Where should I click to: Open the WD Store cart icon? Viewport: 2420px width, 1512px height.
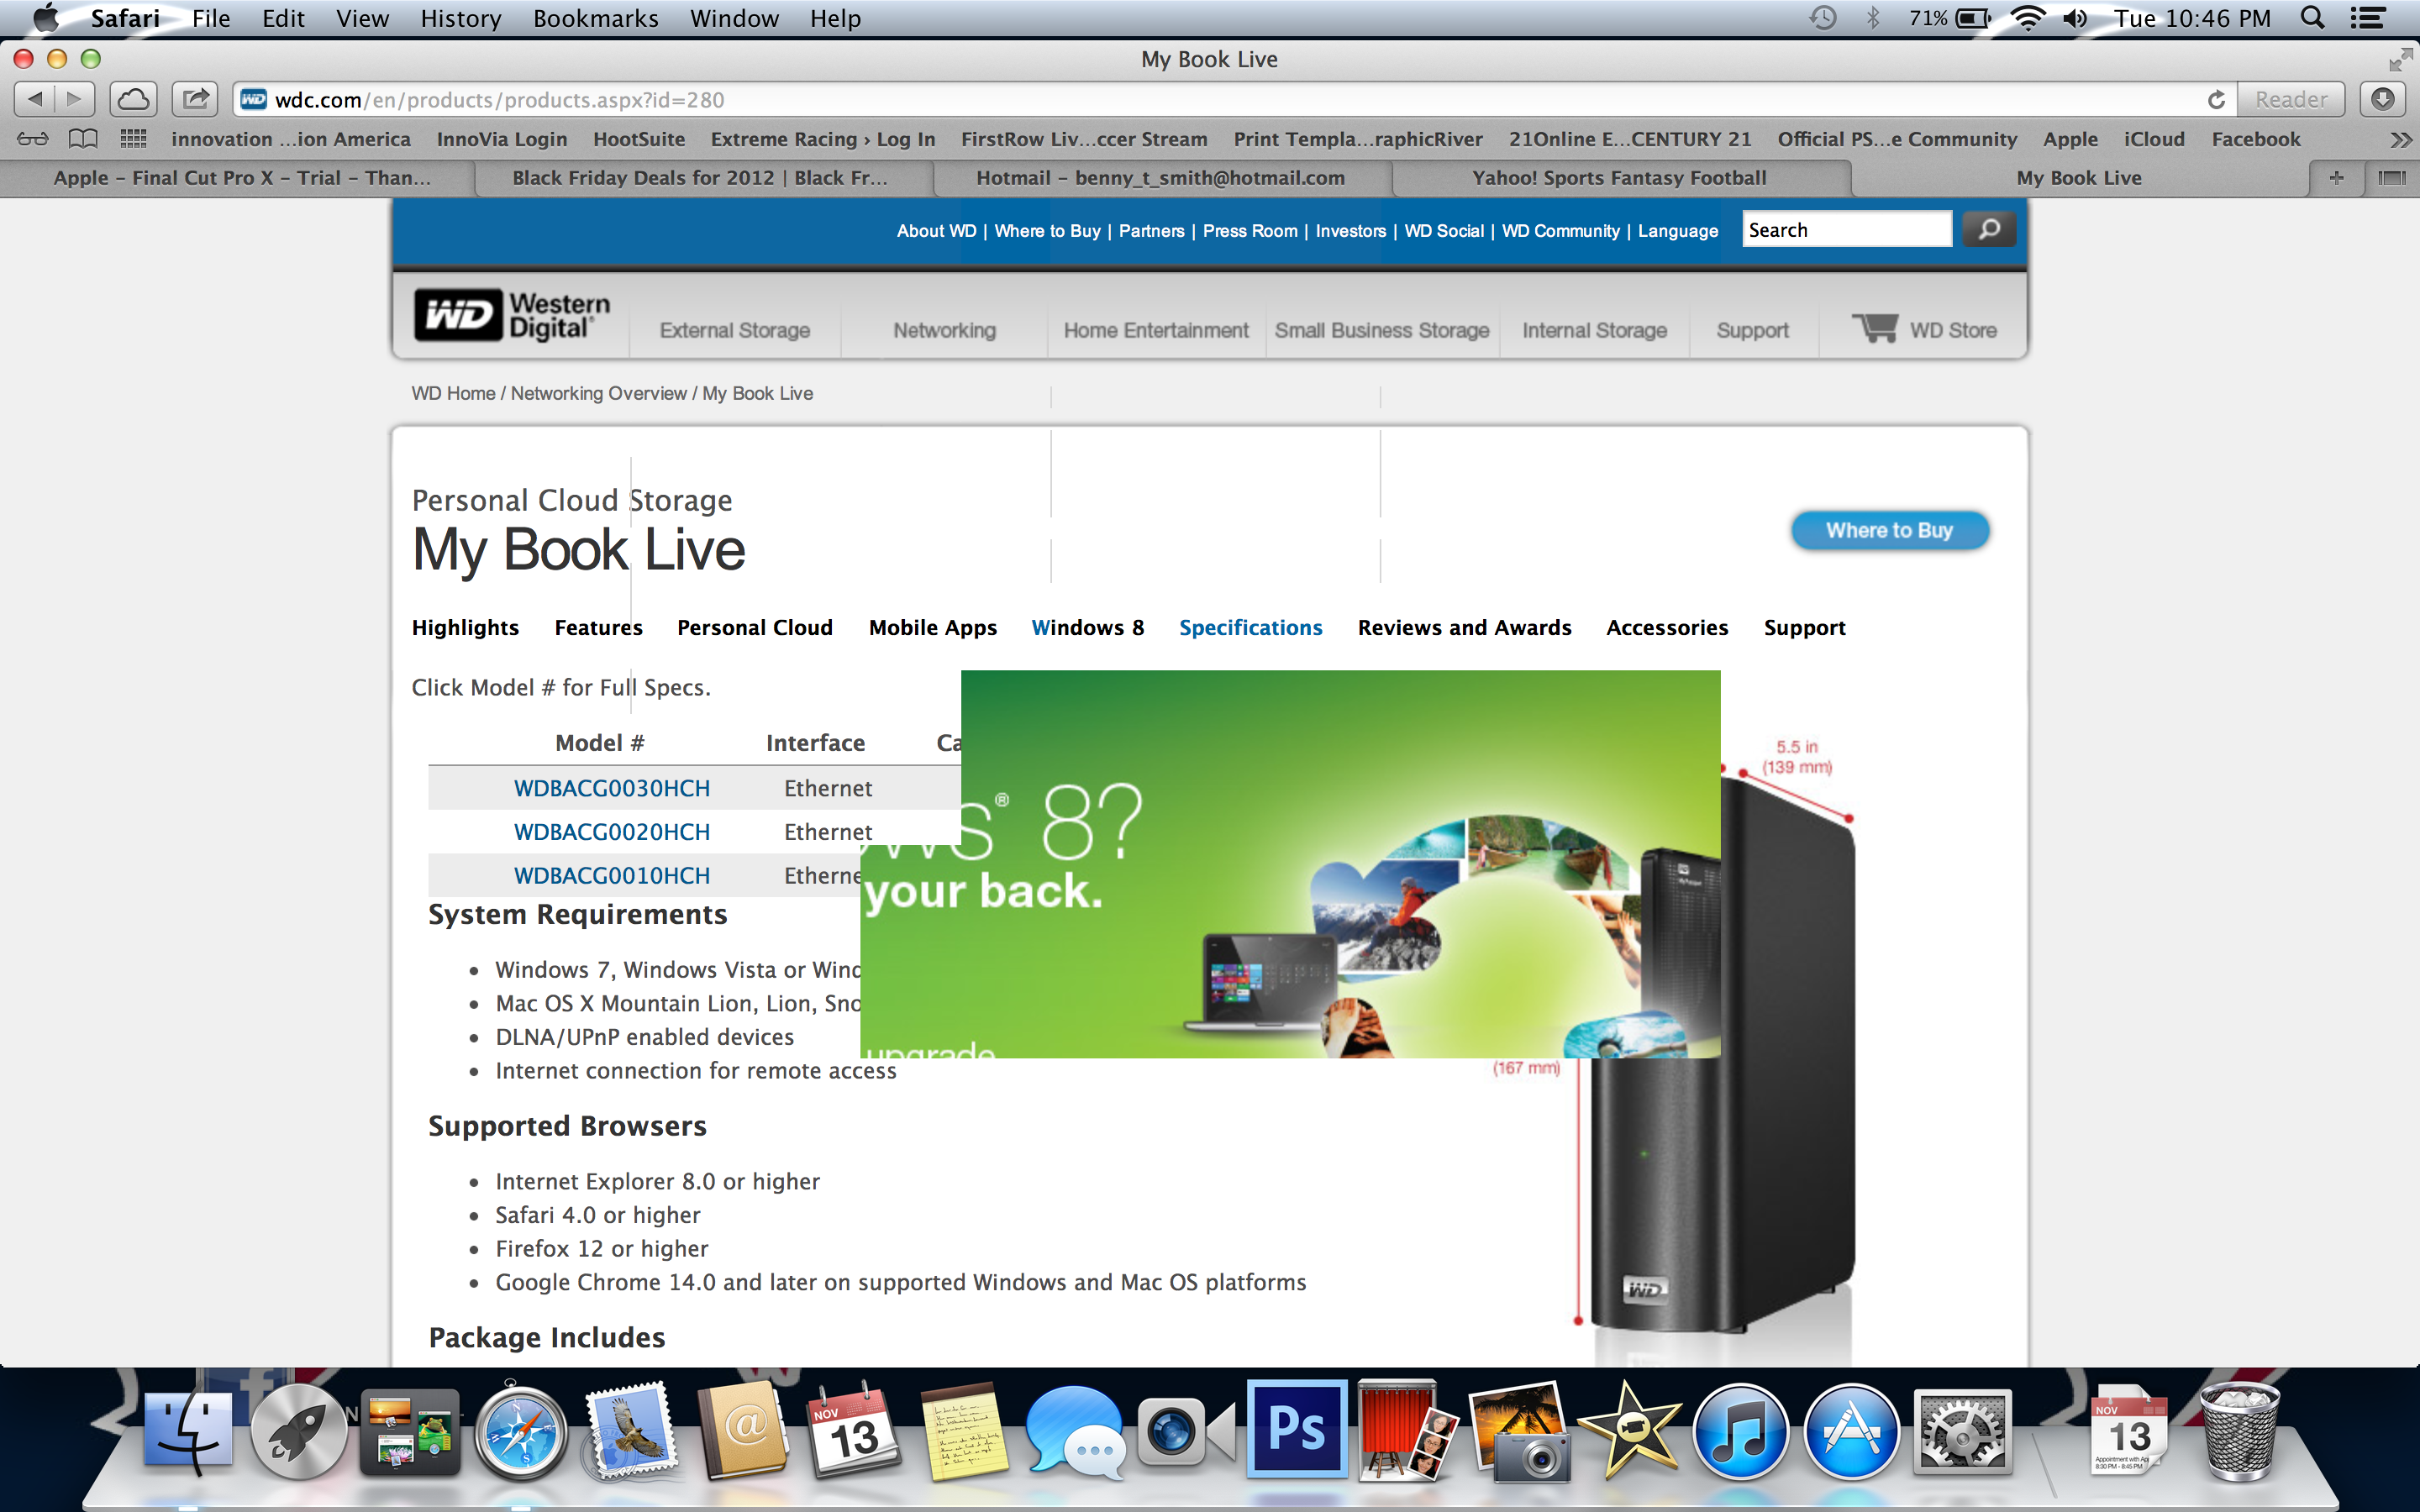coord(1875,328)
